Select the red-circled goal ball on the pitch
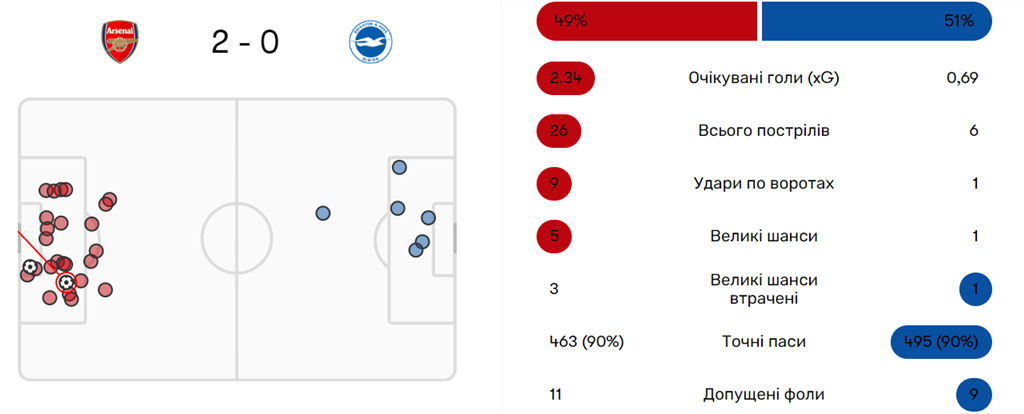This screenshot has height=414, width=1024. coord(66,283)
